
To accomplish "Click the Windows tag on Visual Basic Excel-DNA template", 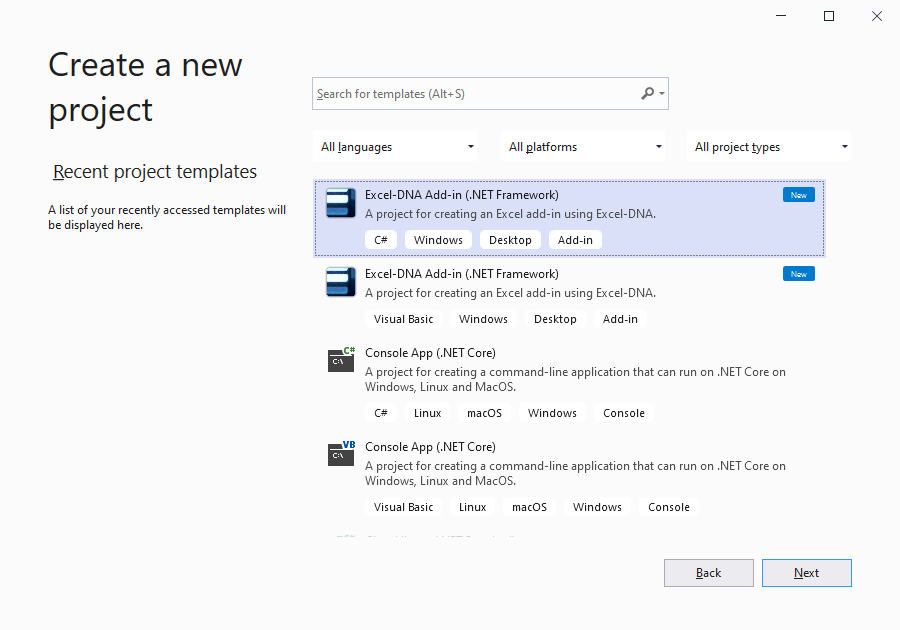I will [x=483, y=319].
